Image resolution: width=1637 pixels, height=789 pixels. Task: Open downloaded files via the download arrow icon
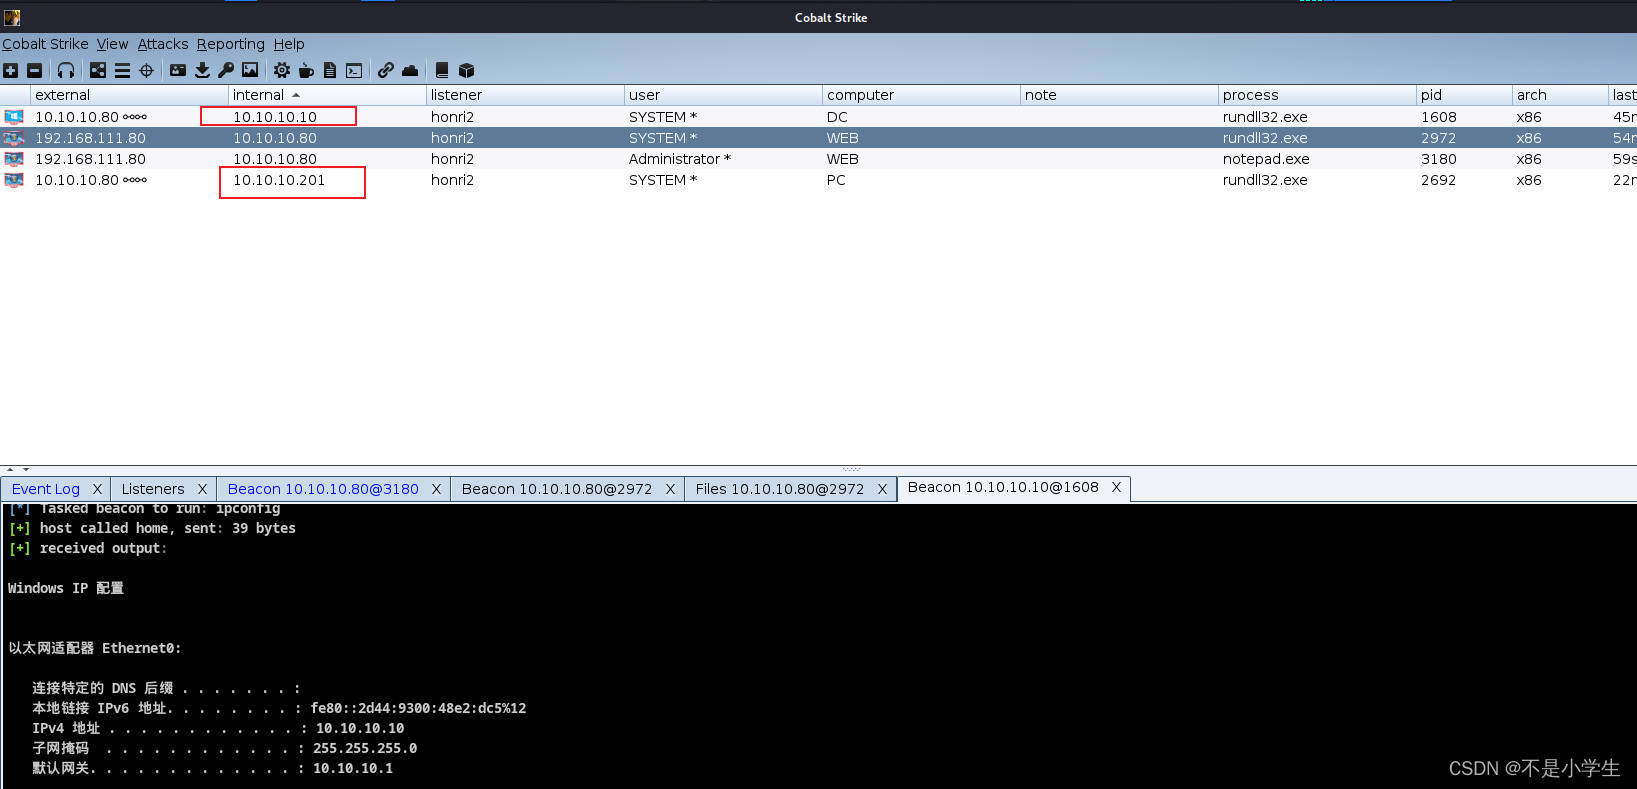(202, 70)
